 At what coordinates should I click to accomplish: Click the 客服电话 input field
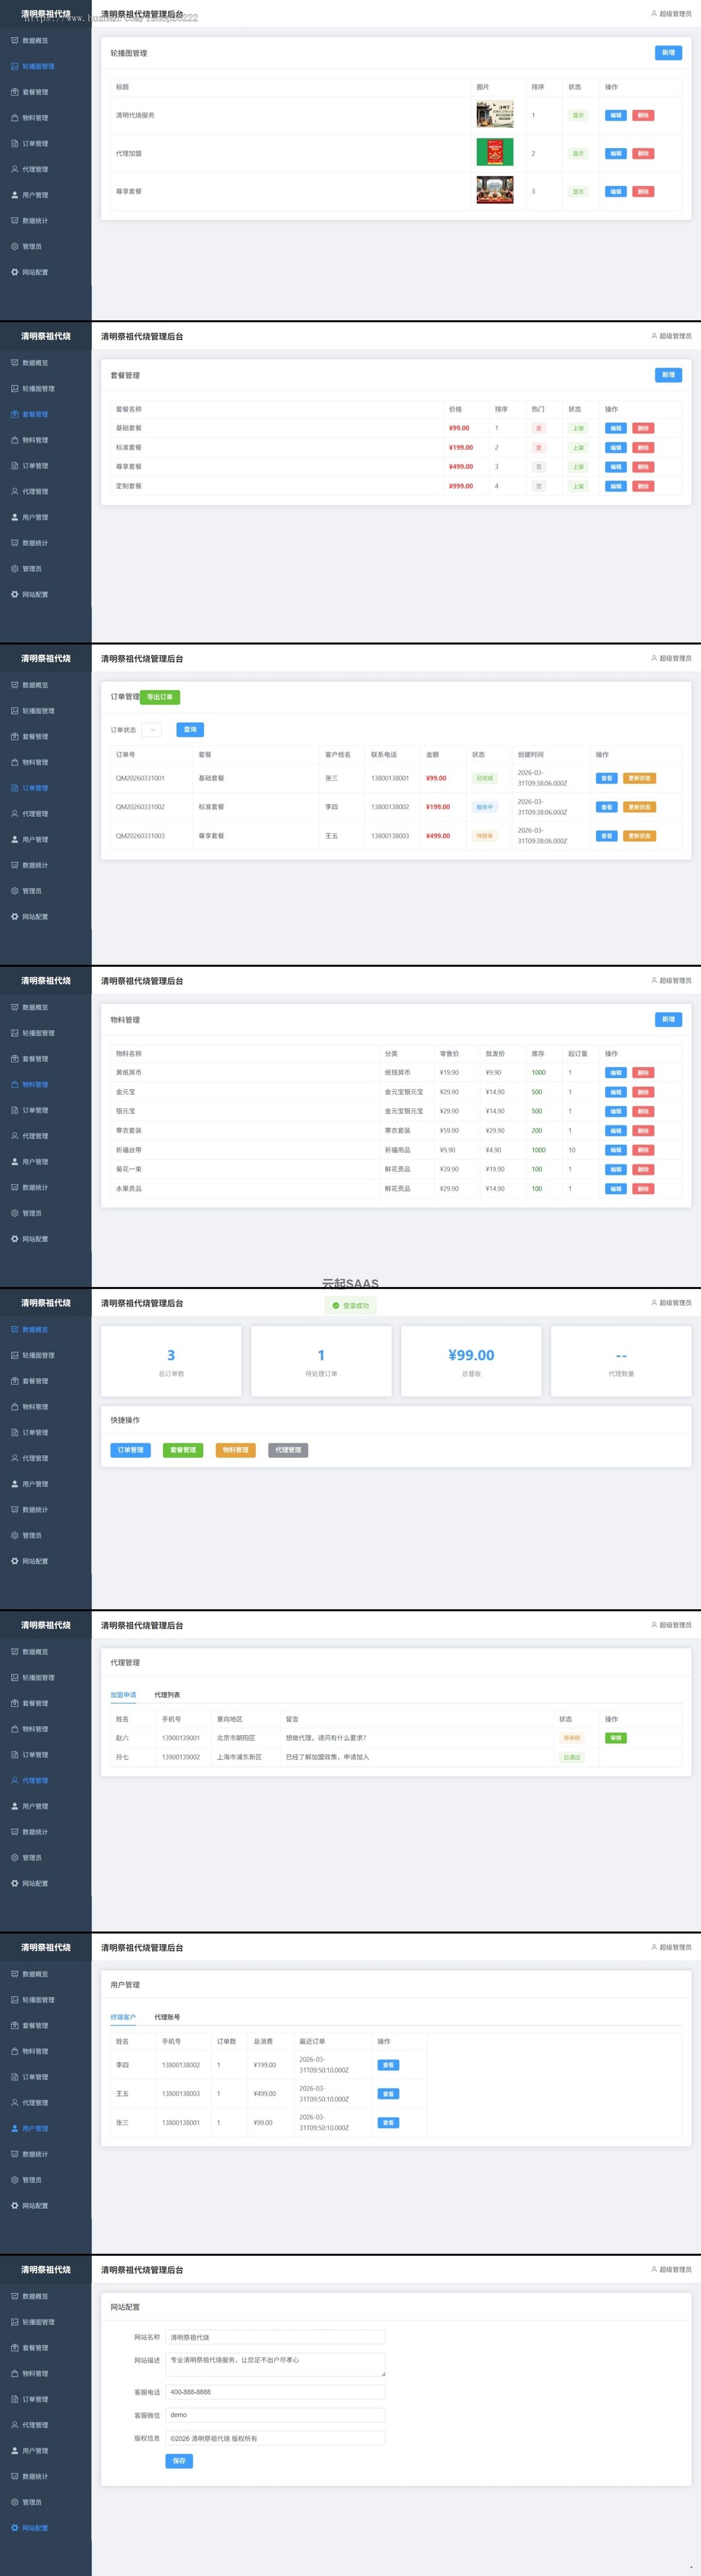[275, 2392]
